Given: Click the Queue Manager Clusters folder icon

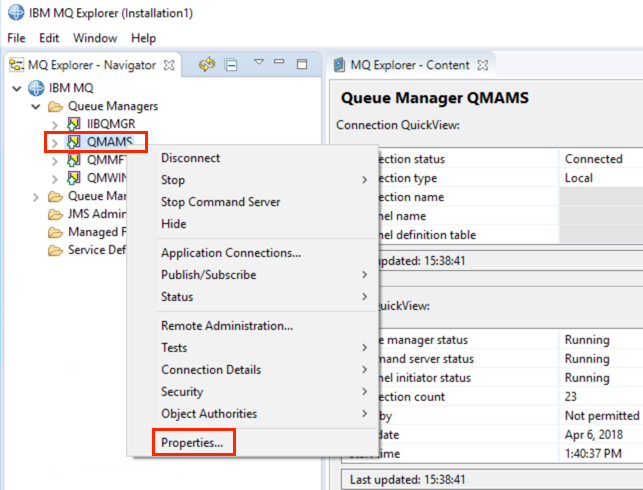Looking at the screenshot, I should pyautogui.click(x=55, y=196).
